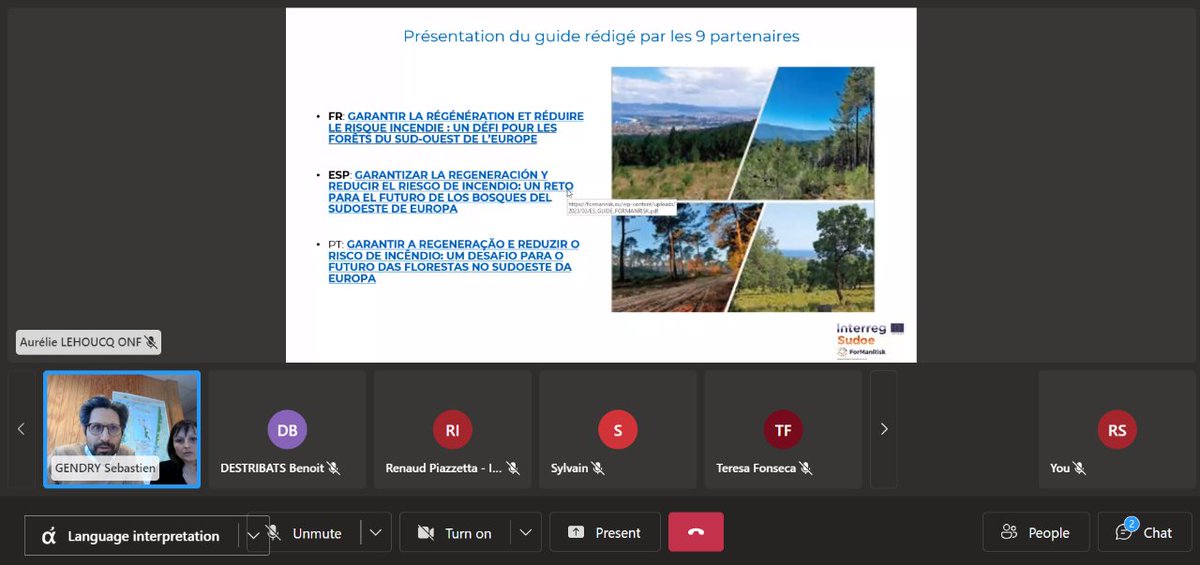The image size is (1200, 565).
Task: Click the forest photo collage on the slide
Action: pyautogui.click(x=743, y=189)
